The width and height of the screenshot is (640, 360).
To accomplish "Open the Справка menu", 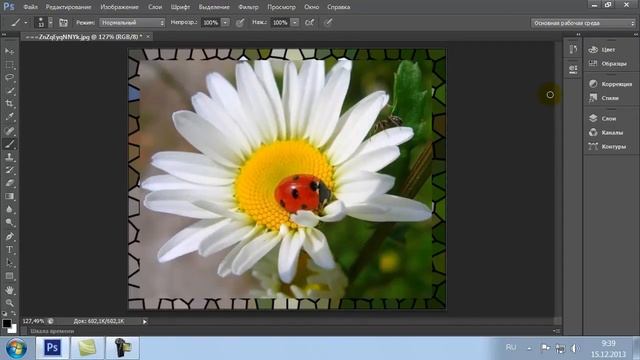I will coord(338,7).
